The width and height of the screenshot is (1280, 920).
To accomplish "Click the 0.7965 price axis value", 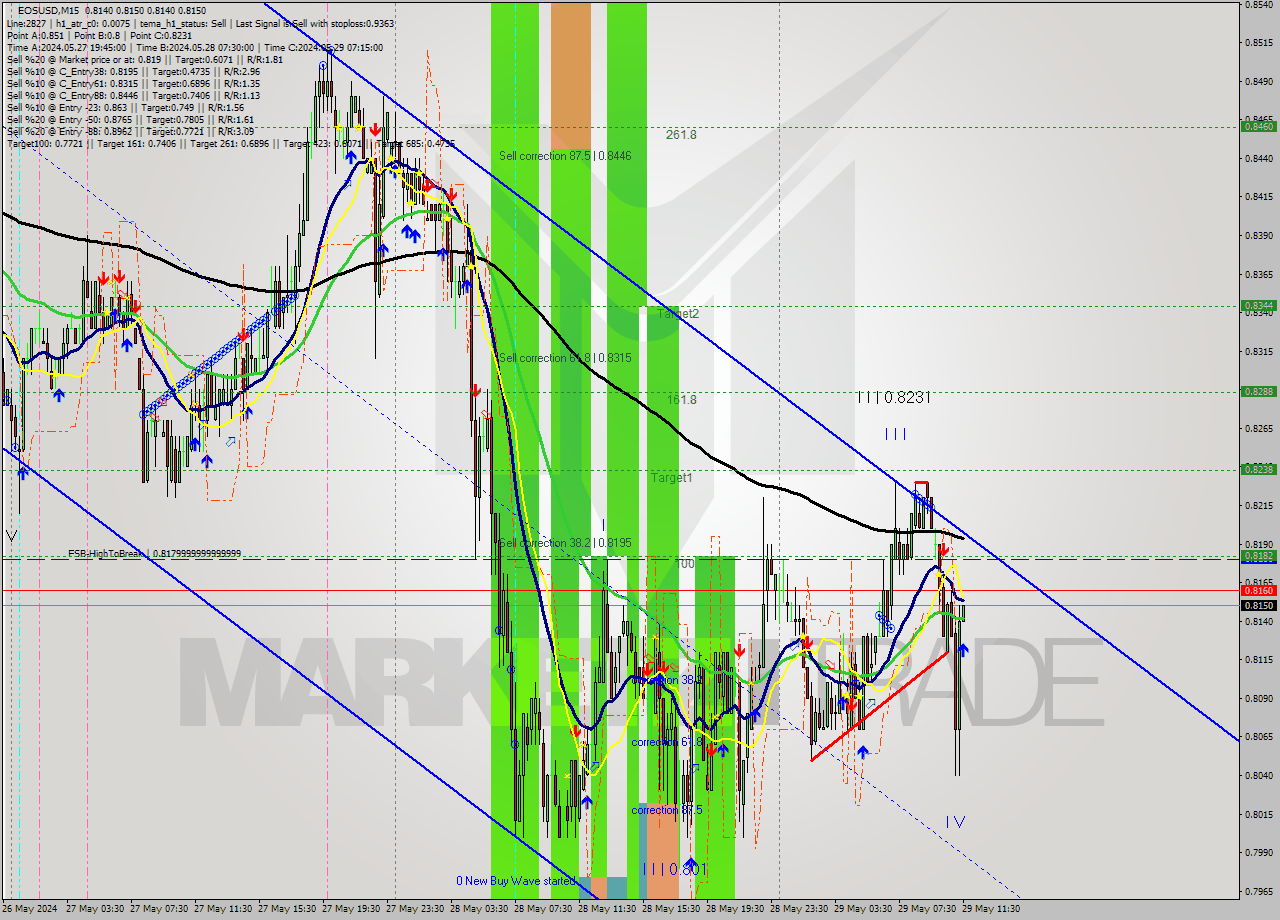I will point(1258,891).
